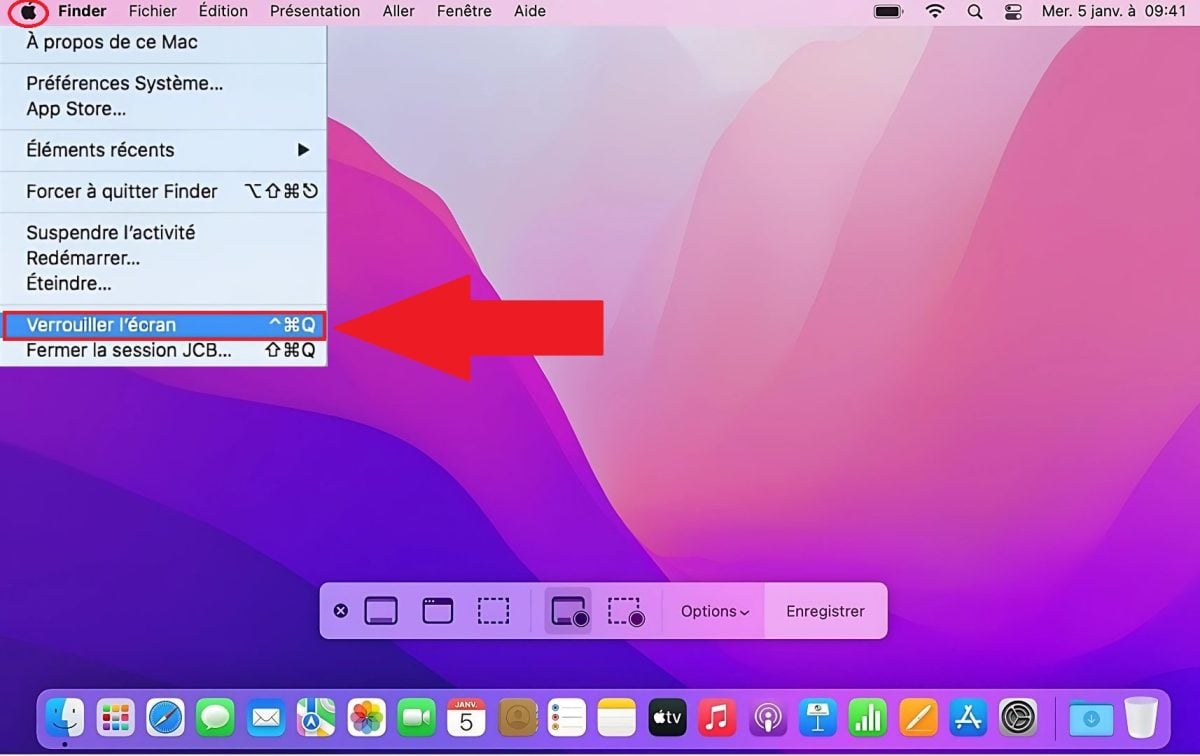The height and width of the screenshot is (756, 1200).
Task: Open Reminders from the Dock
Action: 567,717
